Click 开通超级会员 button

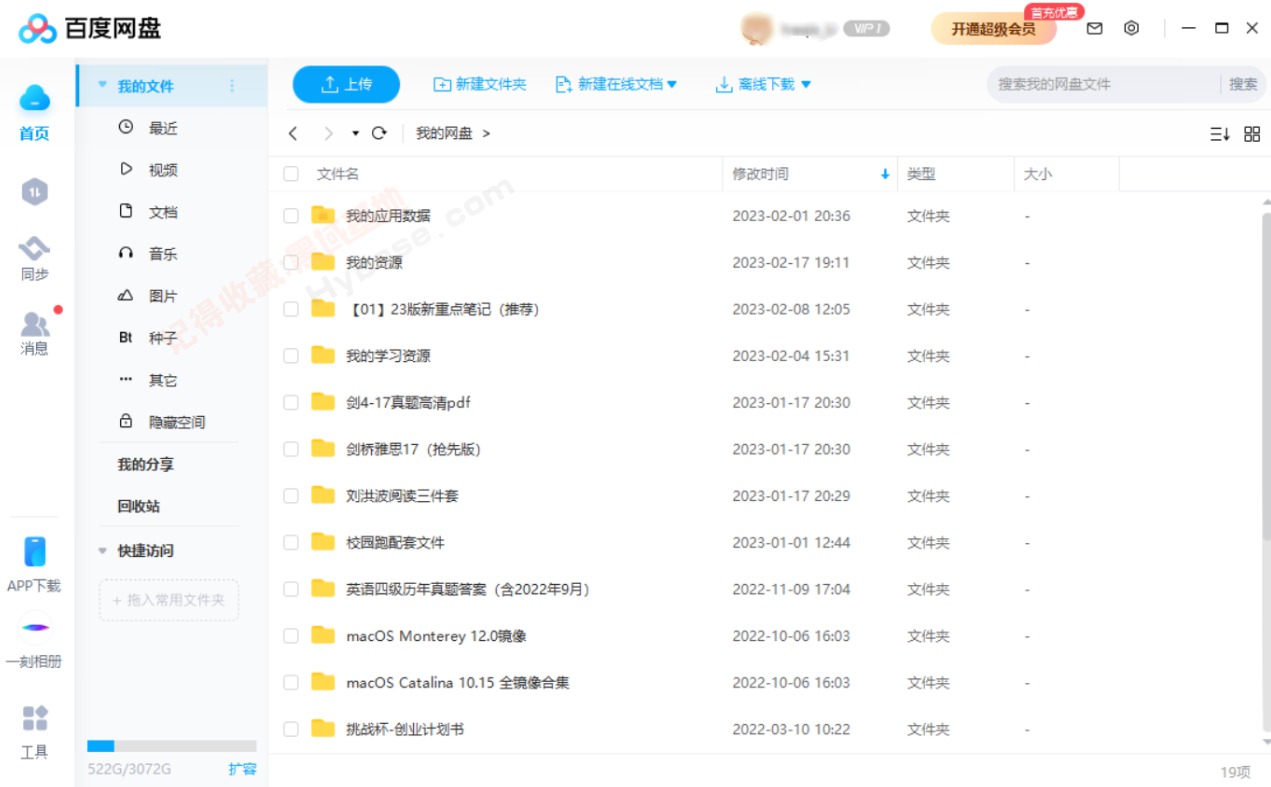tap(994, 29)
